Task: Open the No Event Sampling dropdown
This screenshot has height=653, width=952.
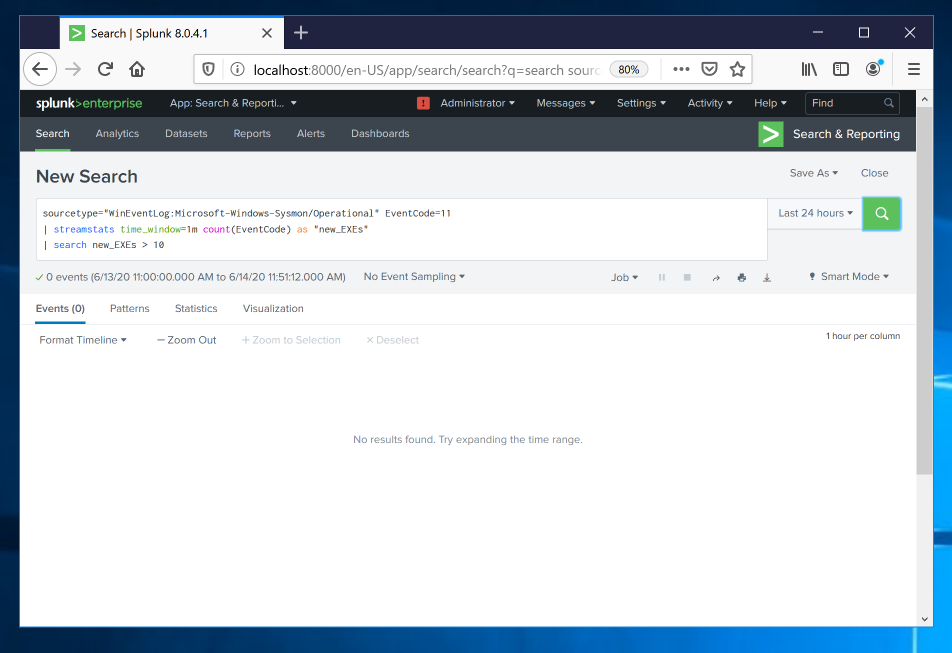Action: tap(414, 277)
